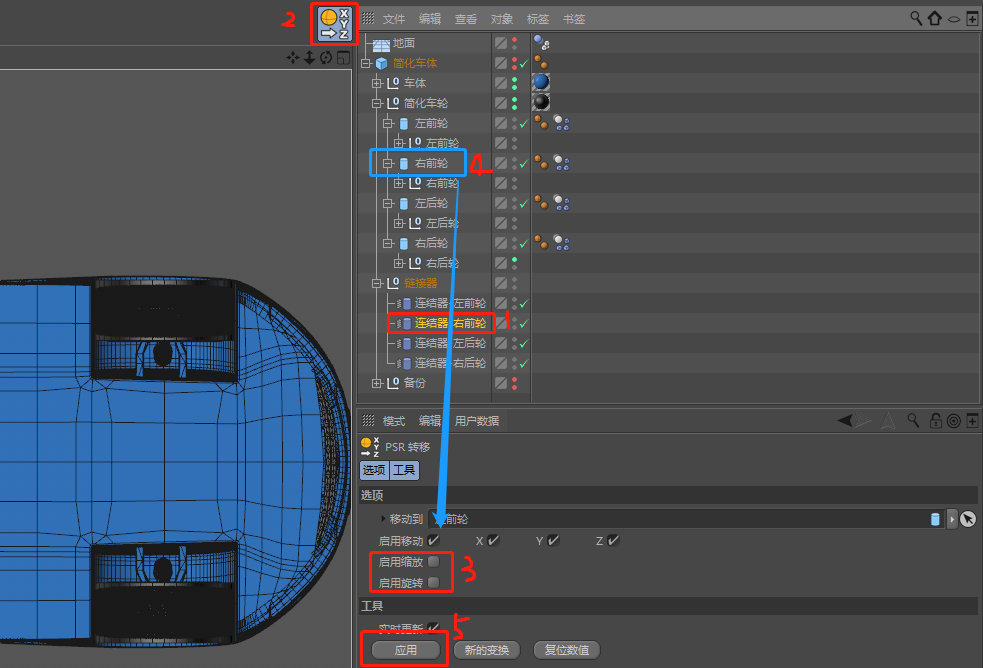Click the grip icon left of 文件 menu
The width and height of the screenshot is (983, 668).
tap(368, 18)
